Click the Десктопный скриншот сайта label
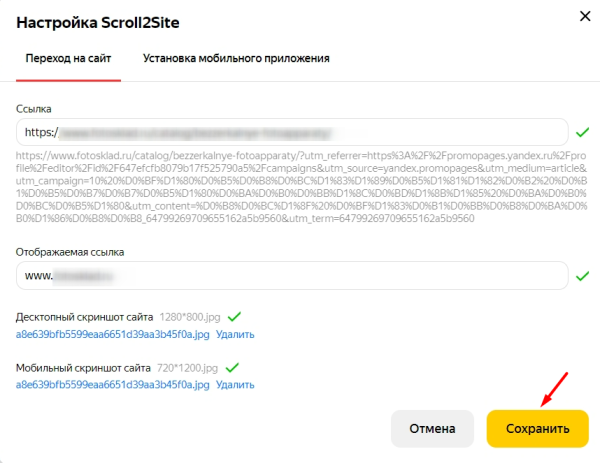Image resolution: width=600 pixels, height=463 pixels. [84, 316]
